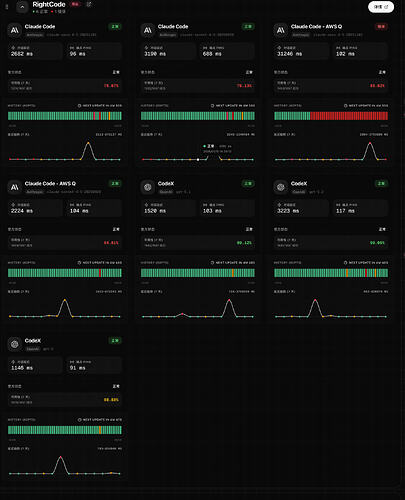Image resolution: width=405 pixels, height=500 pixels.
Task: Click the 688 ms ping value
Action: [x=212, y=54]
